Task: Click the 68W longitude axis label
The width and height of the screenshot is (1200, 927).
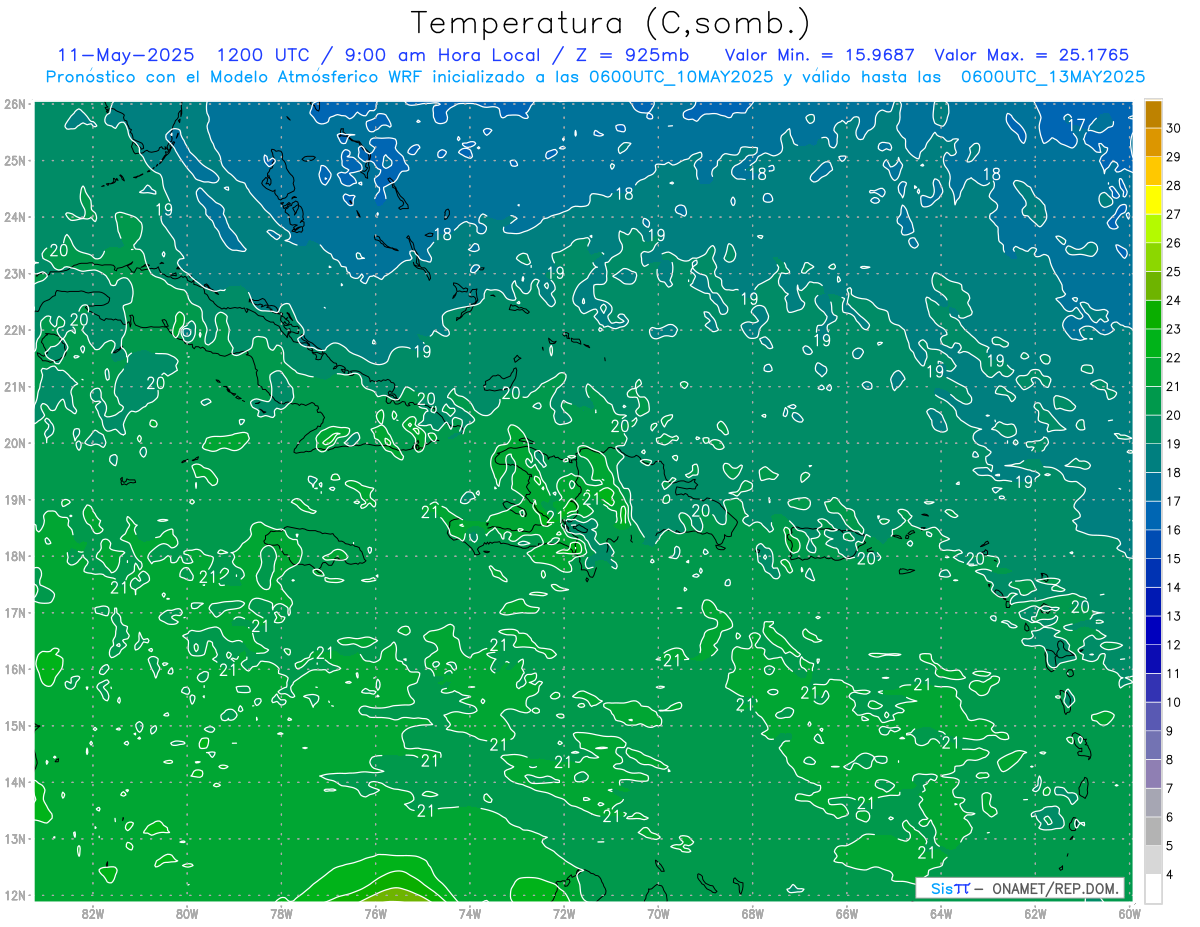Action: (752, 913)
